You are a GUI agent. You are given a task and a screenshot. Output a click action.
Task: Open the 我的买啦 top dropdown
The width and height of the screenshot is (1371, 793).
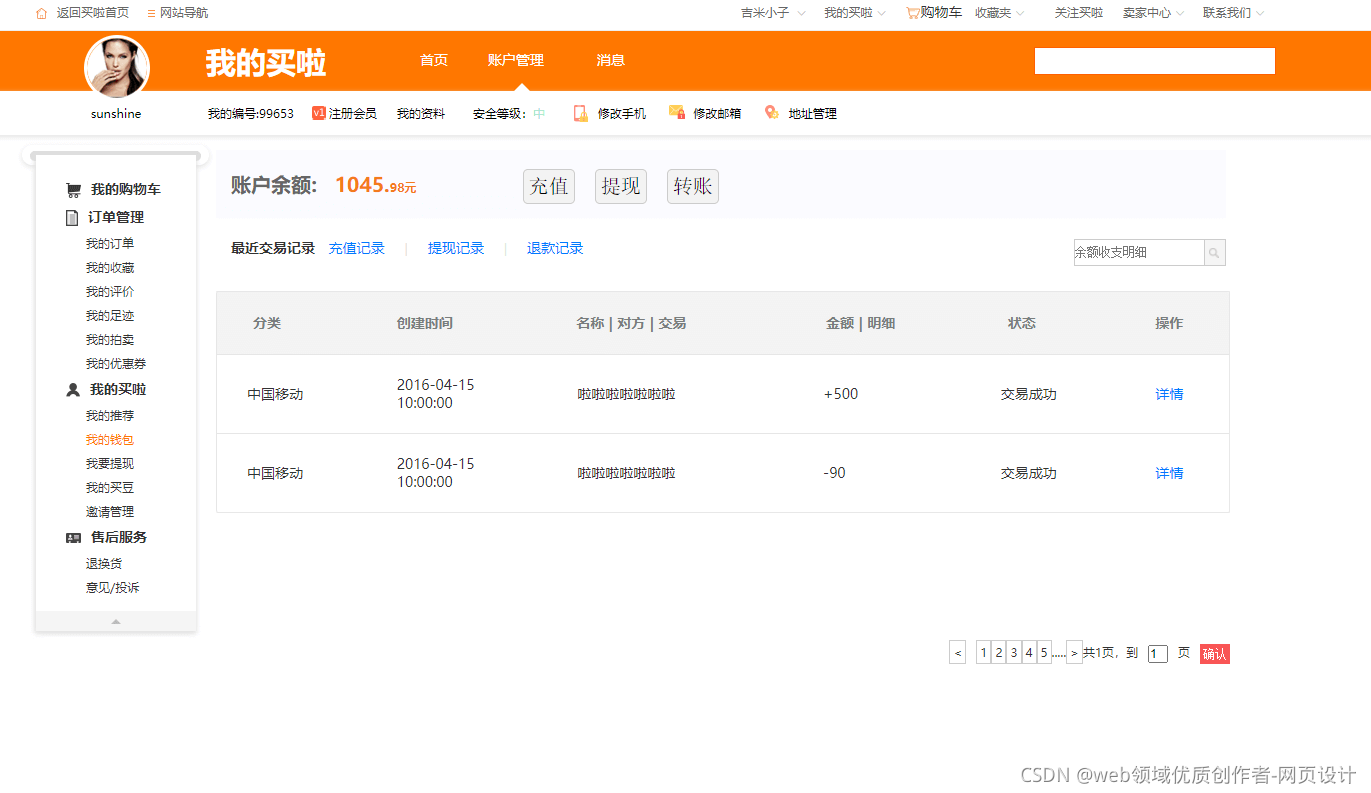[x=855, y=13]
